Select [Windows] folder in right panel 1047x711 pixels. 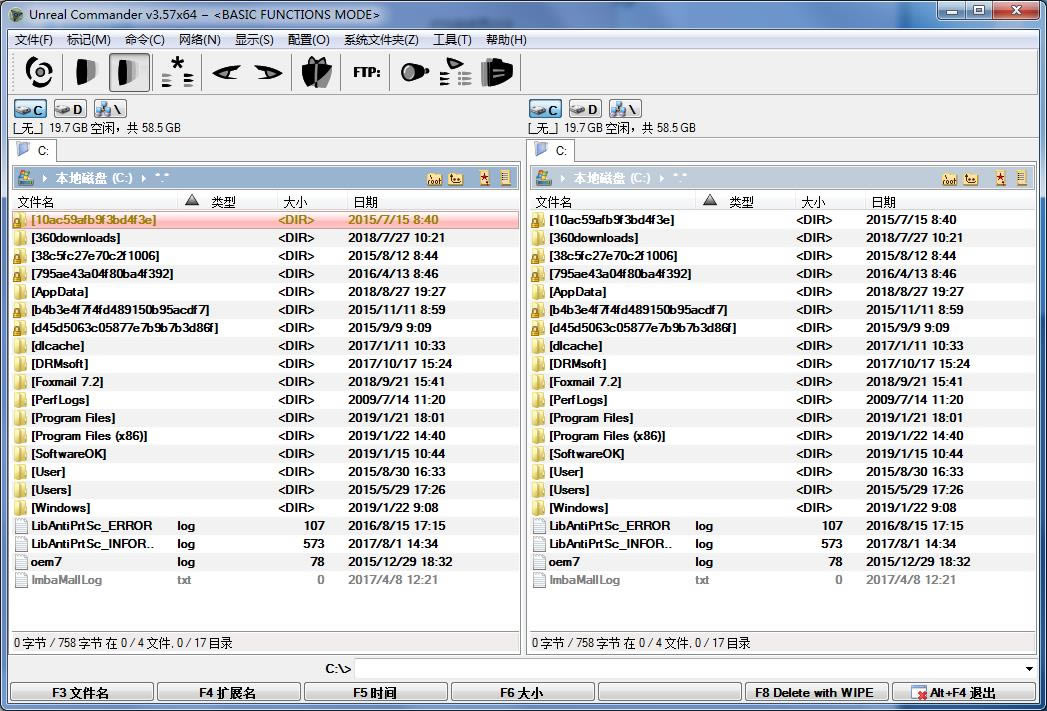coord(783,508)
